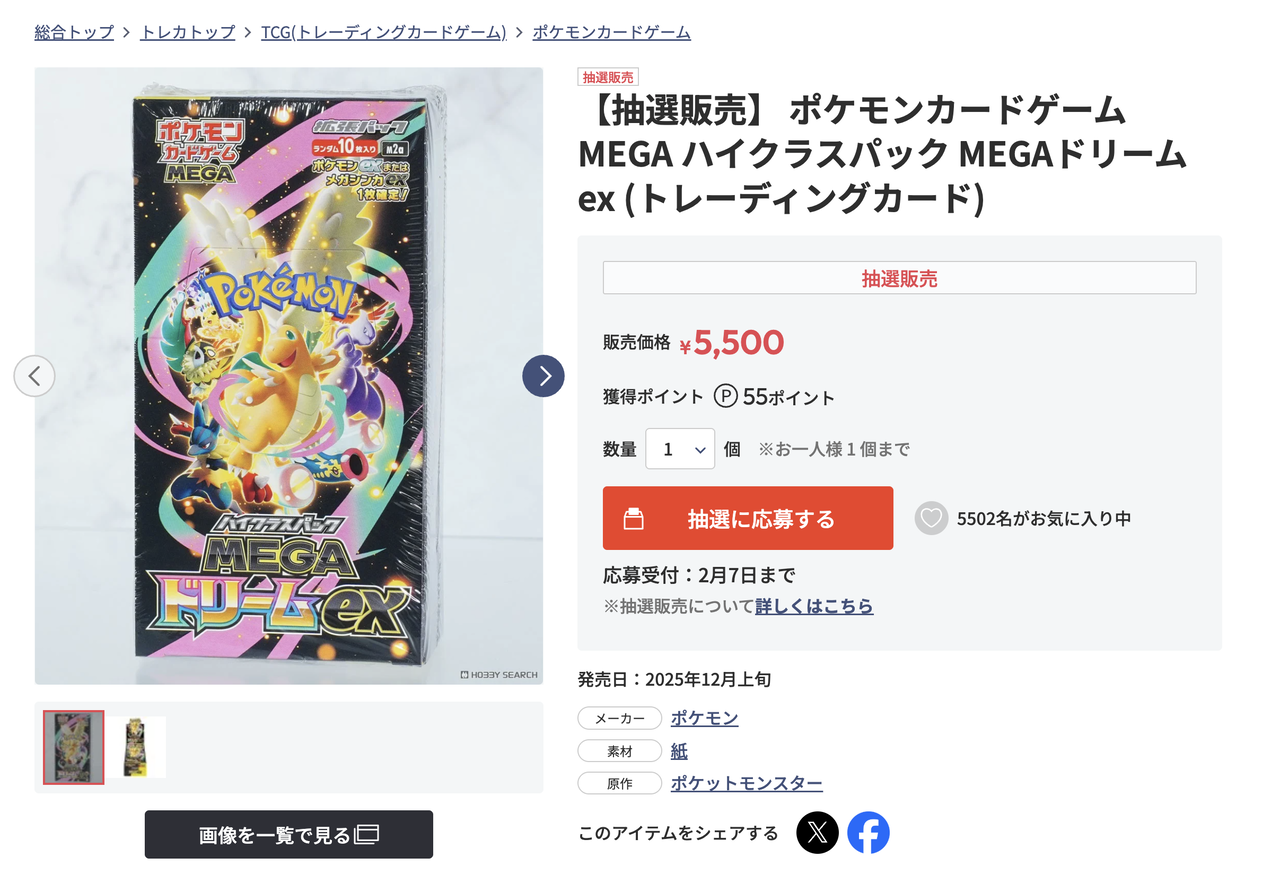Share the item on X

pos(817,832)
